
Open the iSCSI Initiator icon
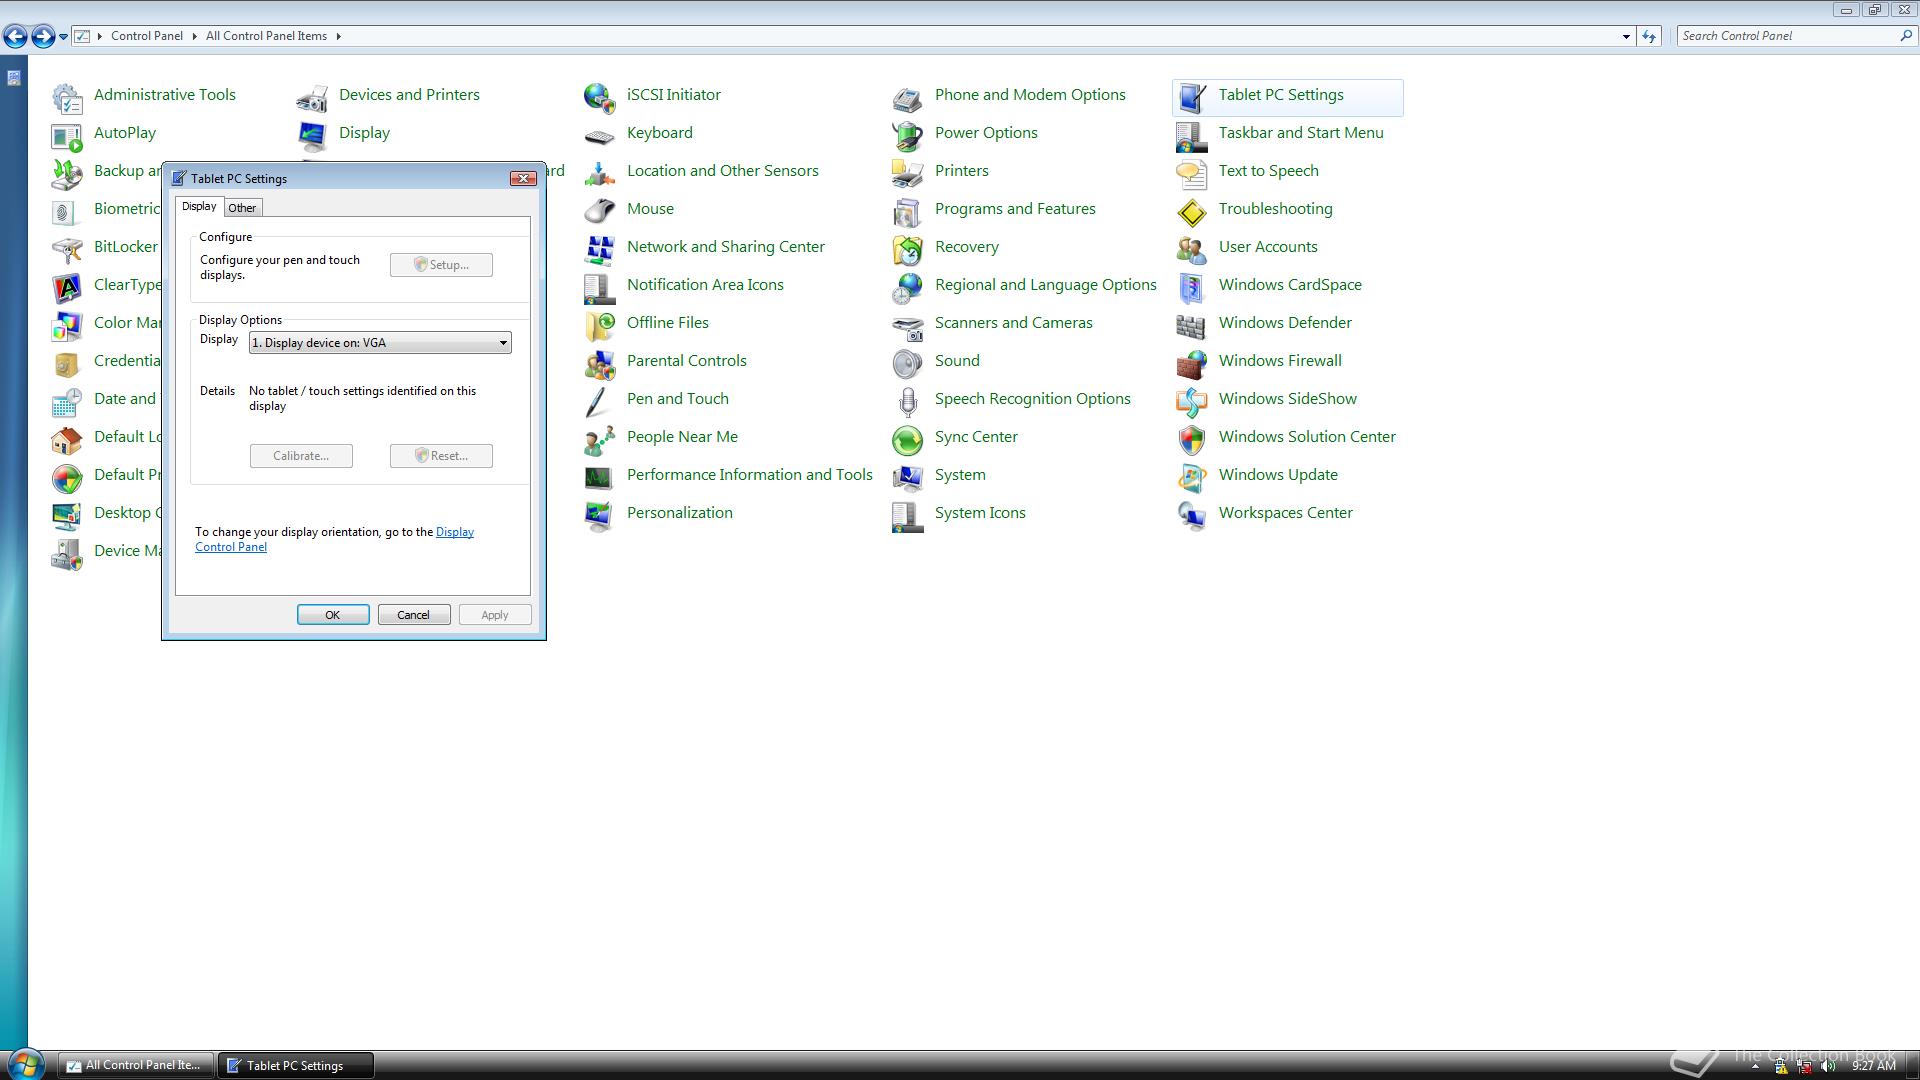(x=600, y=97)
